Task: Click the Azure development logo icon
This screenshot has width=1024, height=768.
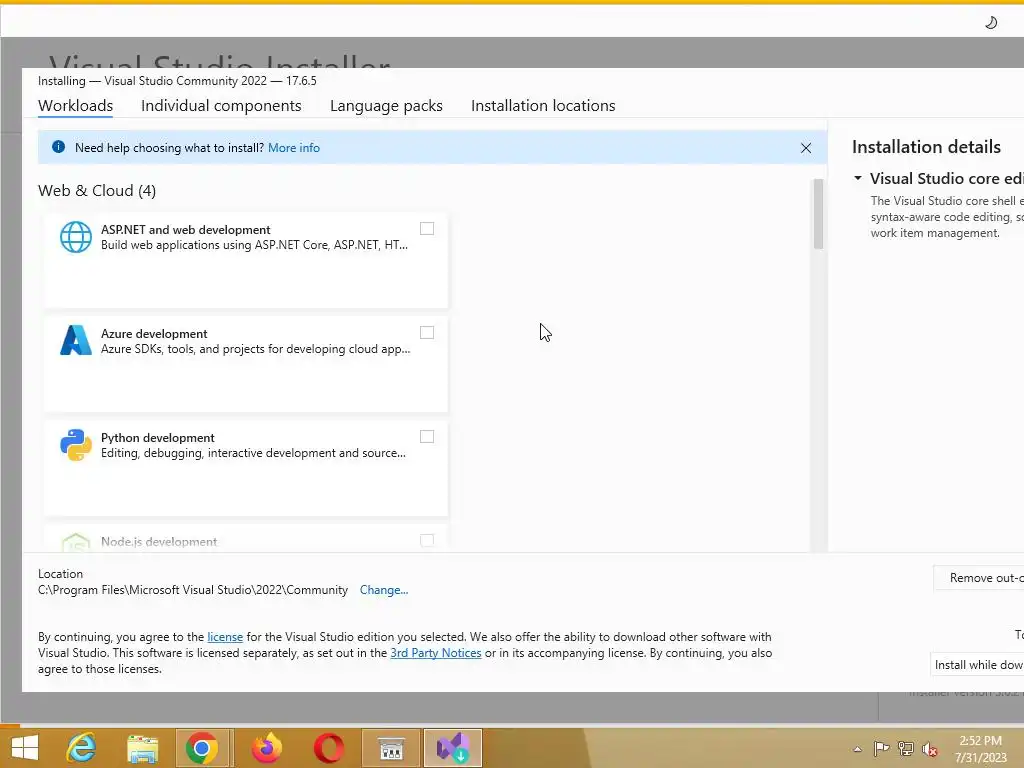Action: (76, 340)
